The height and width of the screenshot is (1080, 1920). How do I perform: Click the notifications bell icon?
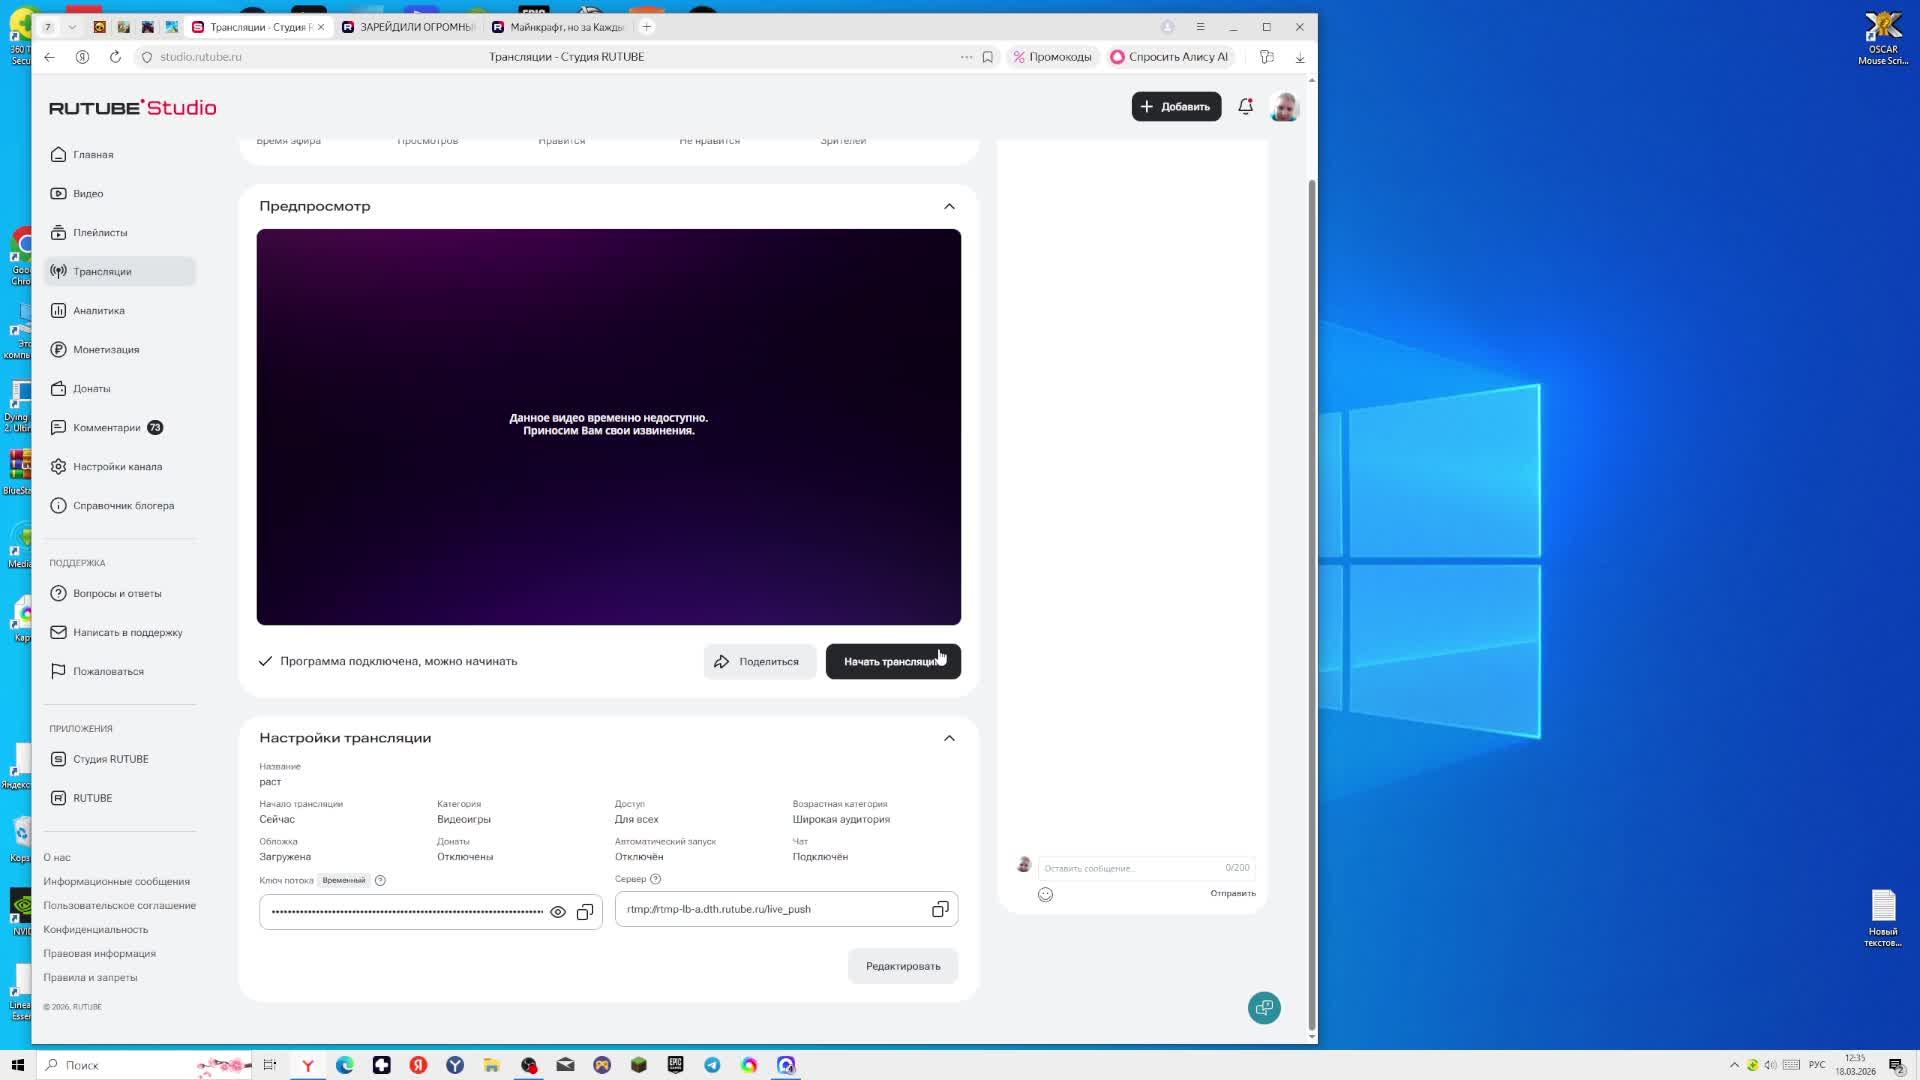tap(1245, 106)
